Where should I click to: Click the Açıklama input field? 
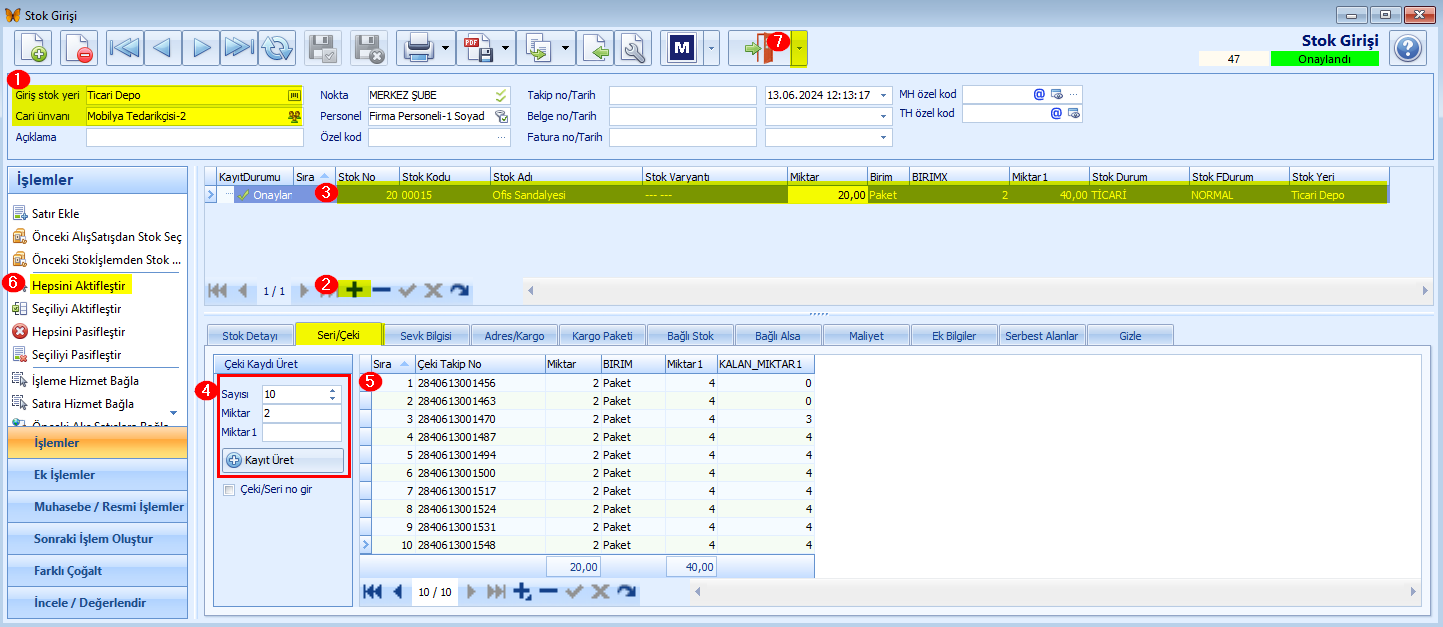pyautogui.click(x=194, y=137)
